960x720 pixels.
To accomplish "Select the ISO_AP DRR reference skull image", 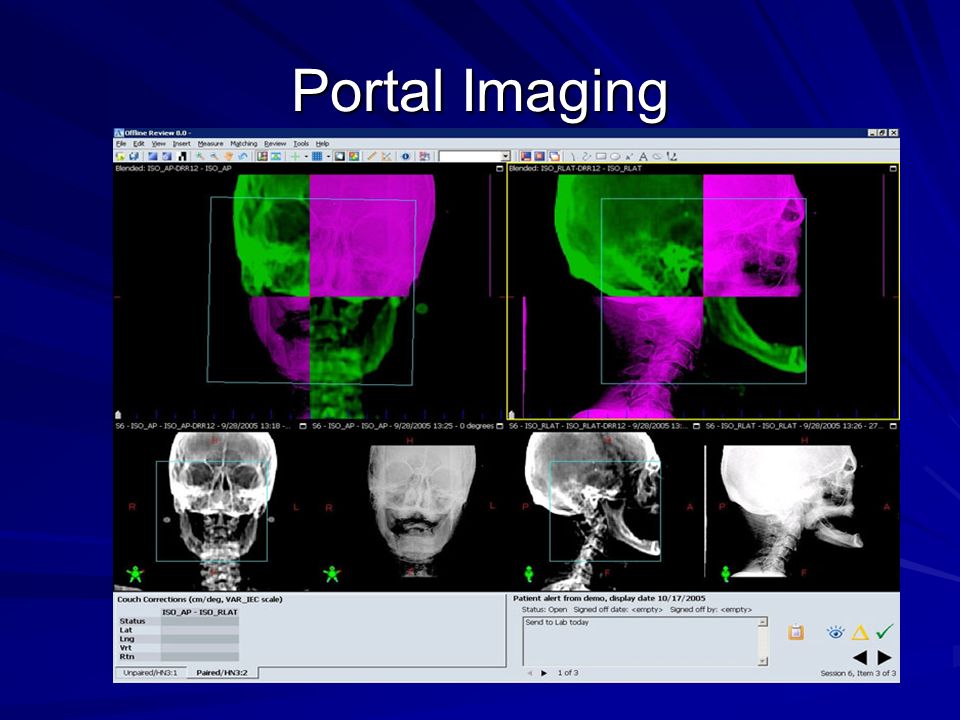I will tap(211, 511).
